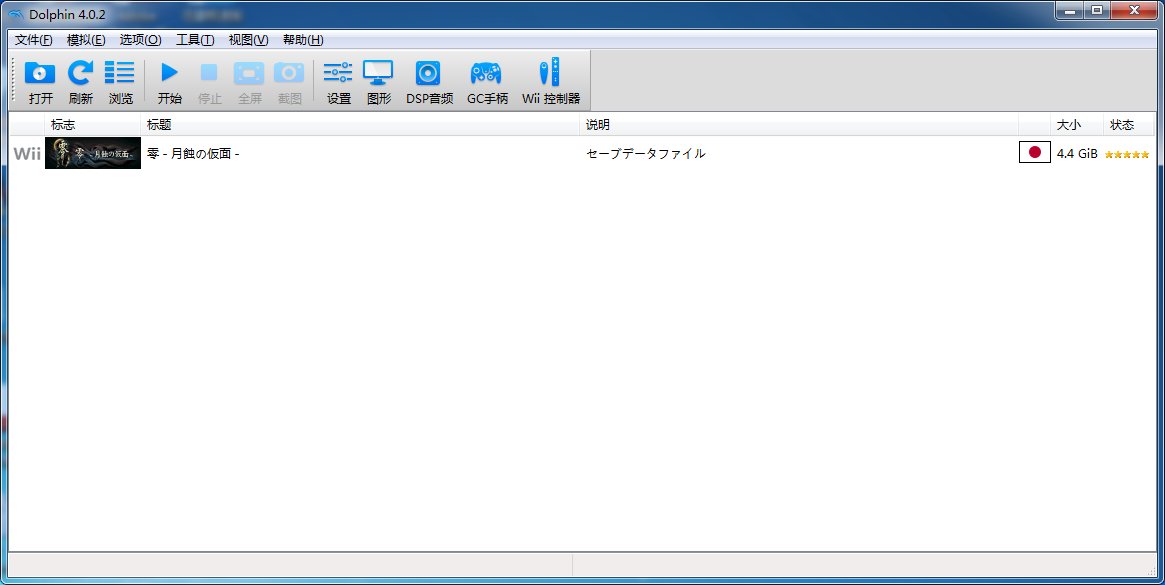The image size is (1165, 585).
Task: Start emulation with the 开始 play icon
Action: [169, 80]
